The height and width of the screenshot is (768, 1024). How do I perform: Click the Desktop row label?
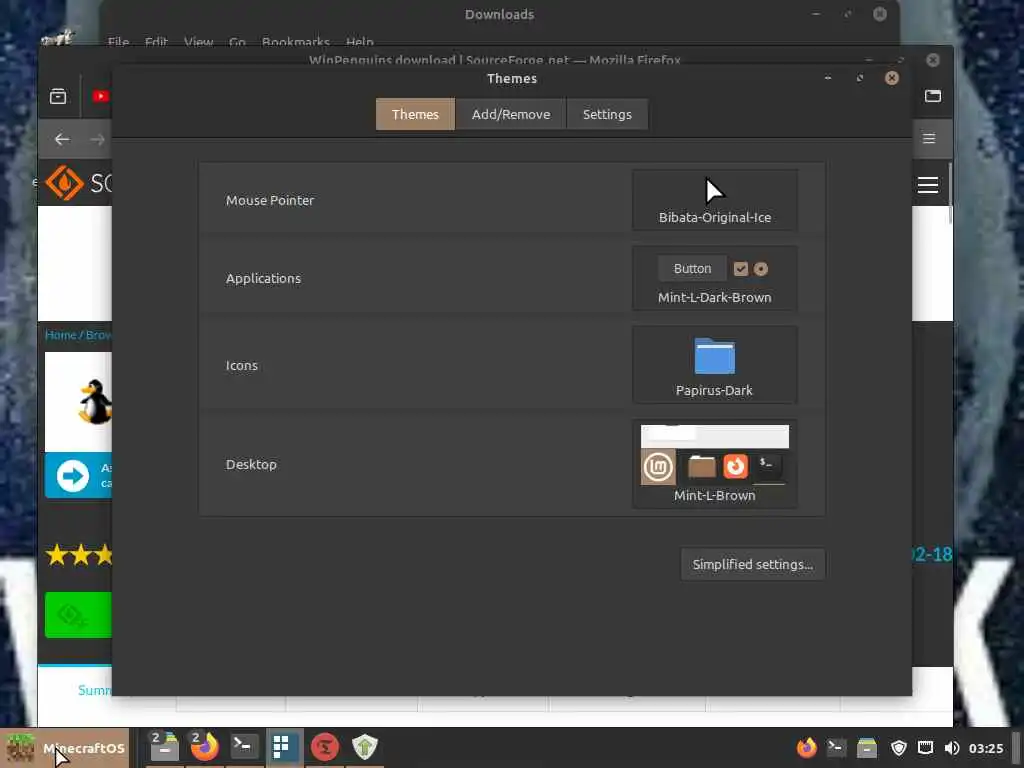(x=251, y=464)
